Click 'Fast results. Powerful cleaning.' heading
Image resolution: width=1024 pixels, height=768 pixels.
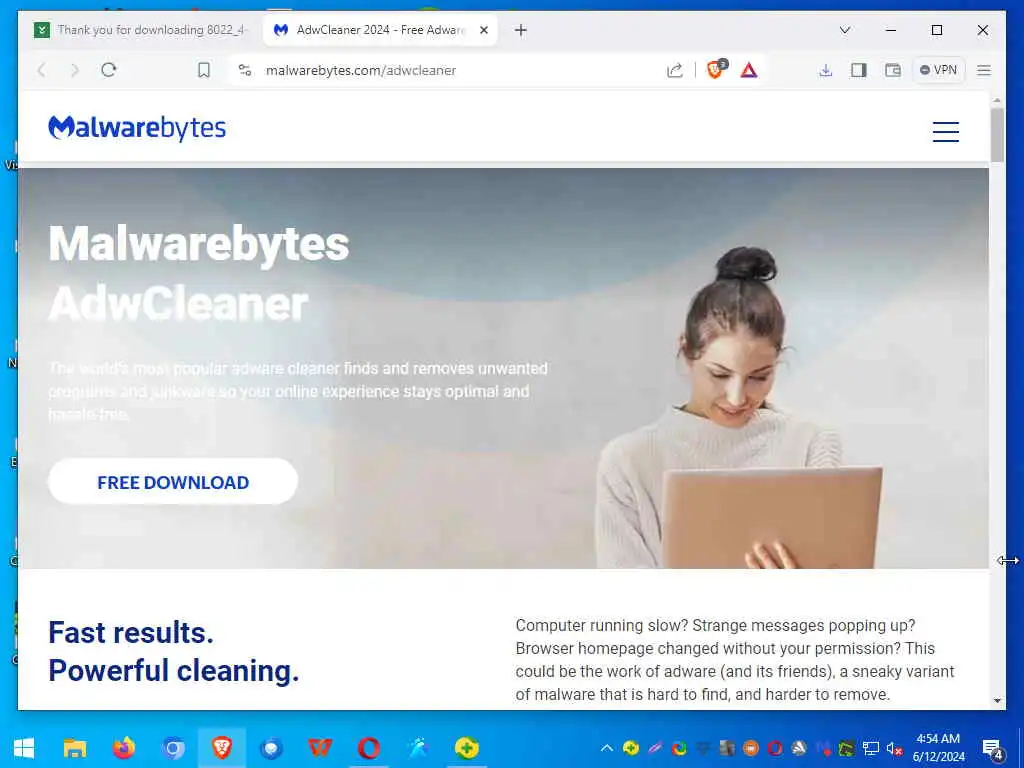pos(174,651)
